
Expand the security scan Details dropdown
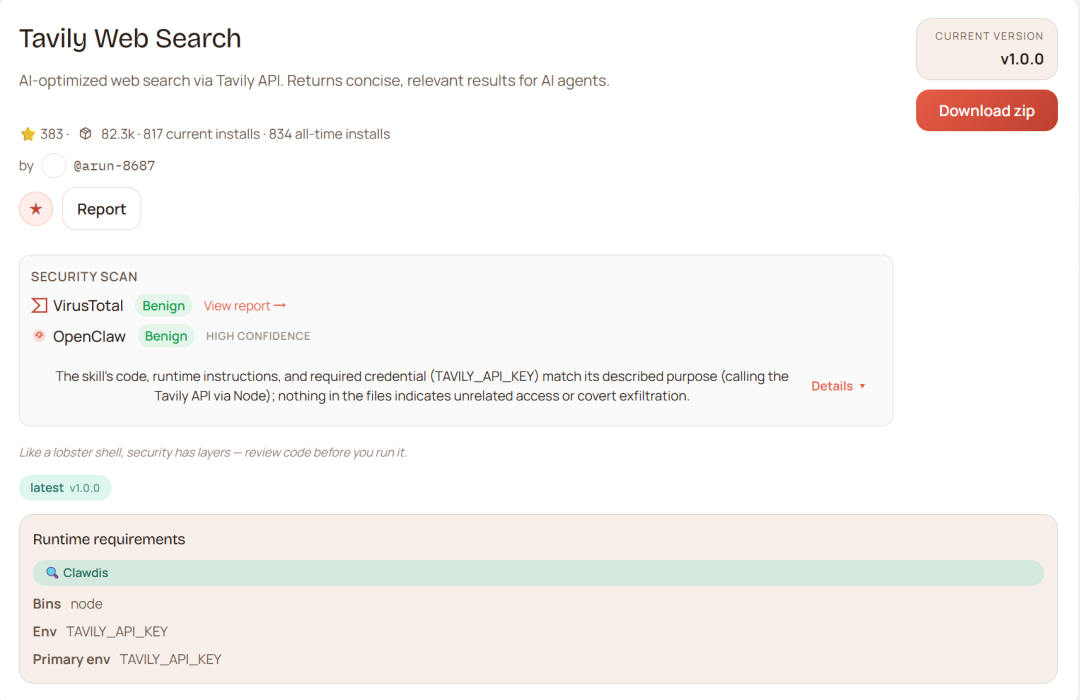pos(838,386)
